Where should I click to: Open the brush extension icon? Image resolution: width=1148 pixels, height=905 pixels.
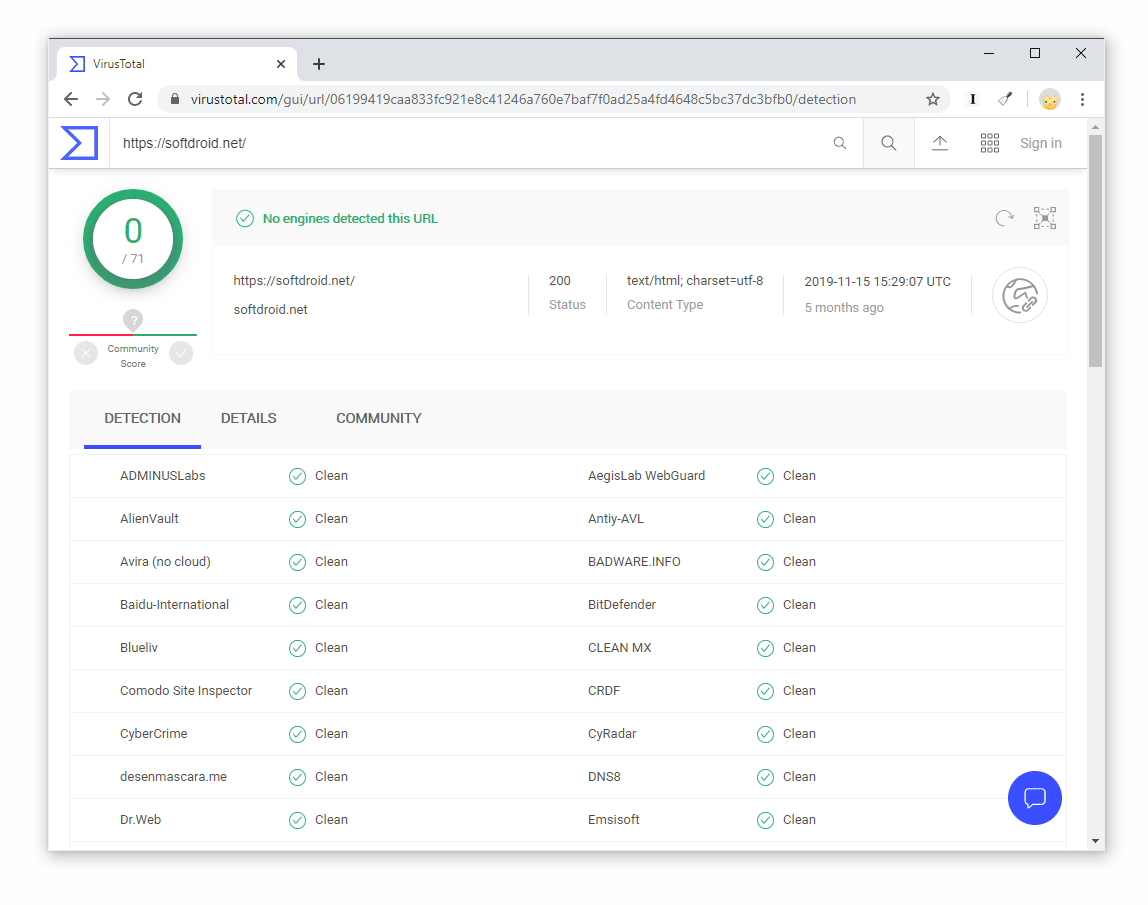click(1005, 100)
